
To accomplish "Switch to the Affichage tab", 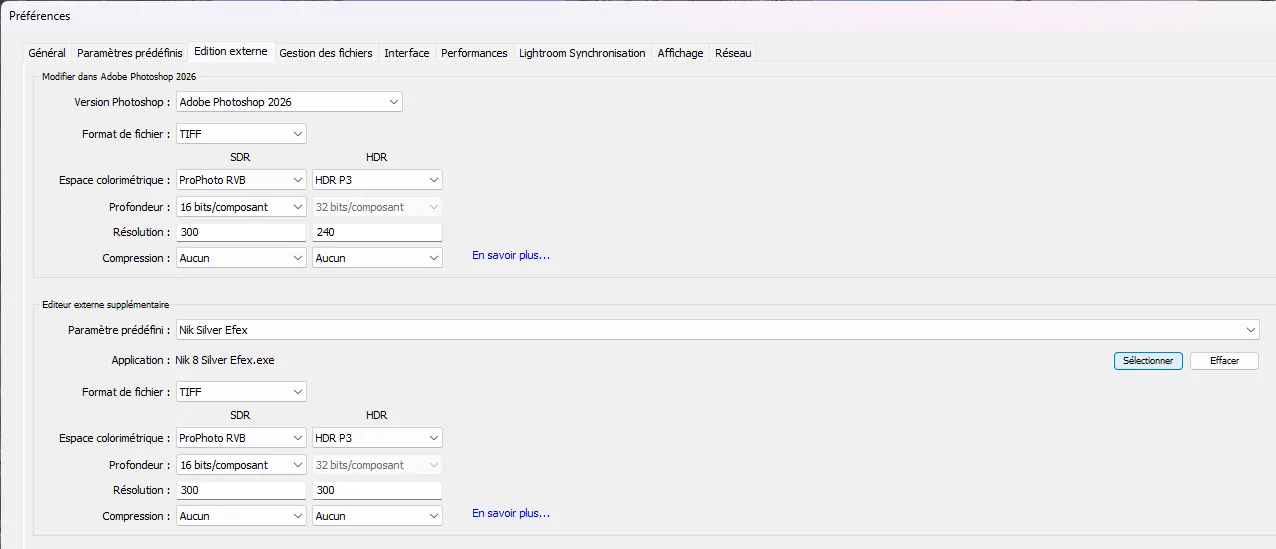I will click(x=680, y=53).
